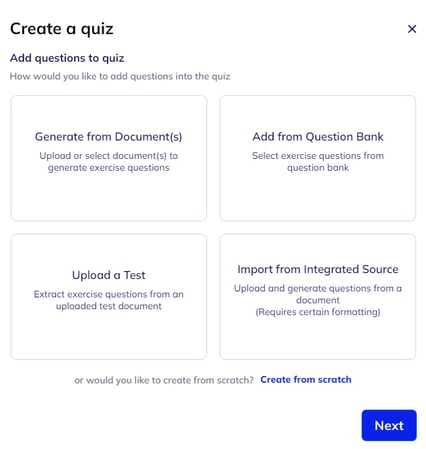Click 'Import from Integrated Source' heading text
The image size is (426, 449).
pyautogui.click(x=318, y=269)
